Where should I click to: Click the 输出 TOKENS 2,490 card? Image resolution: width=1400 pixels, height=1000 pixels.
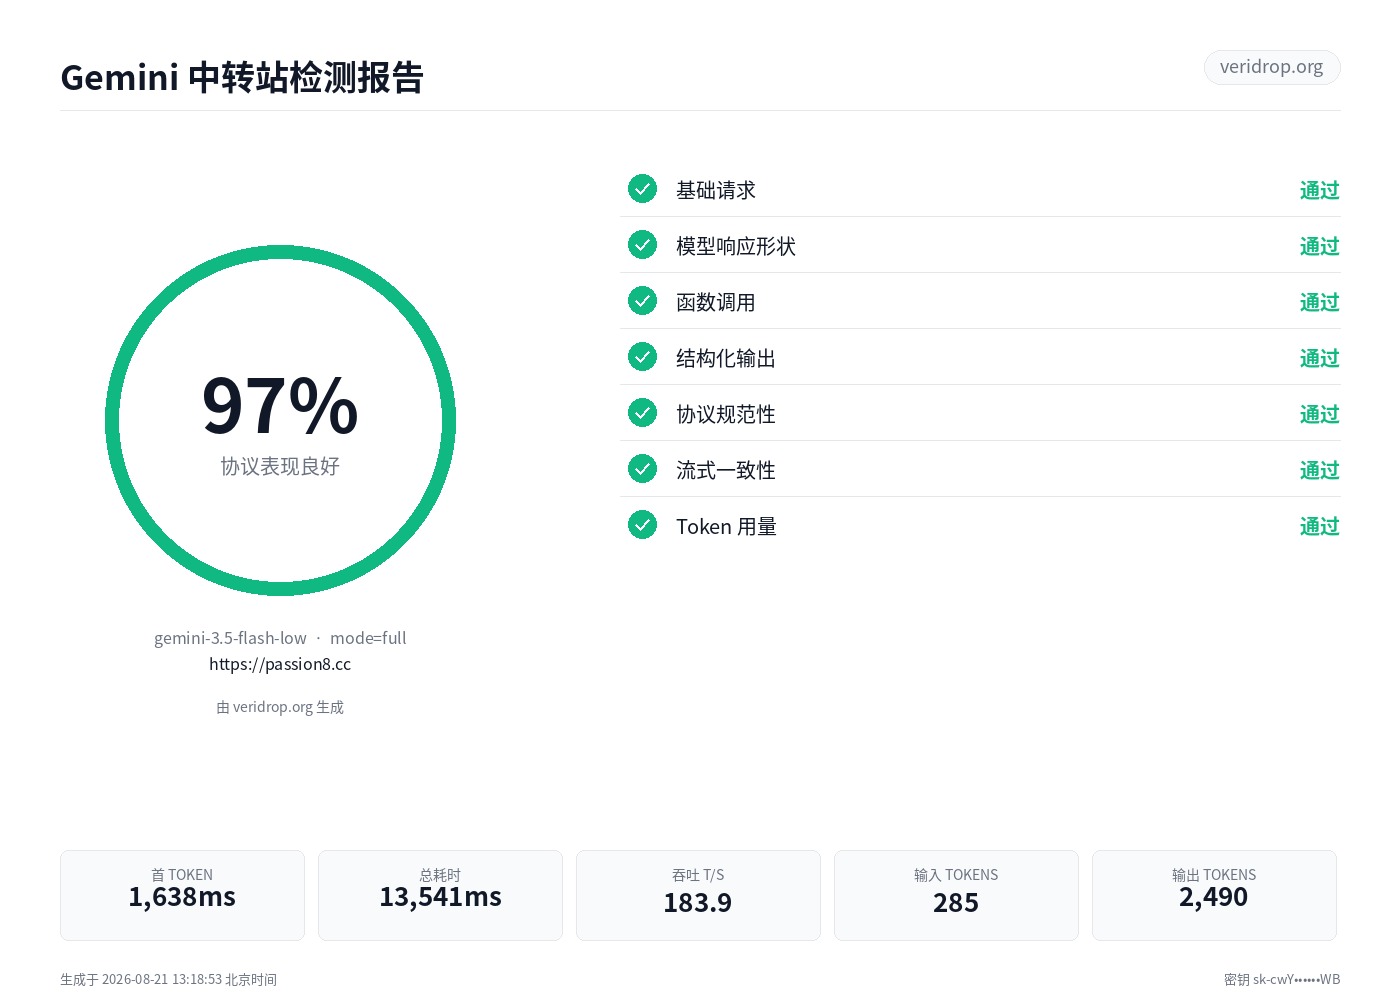1214,895
